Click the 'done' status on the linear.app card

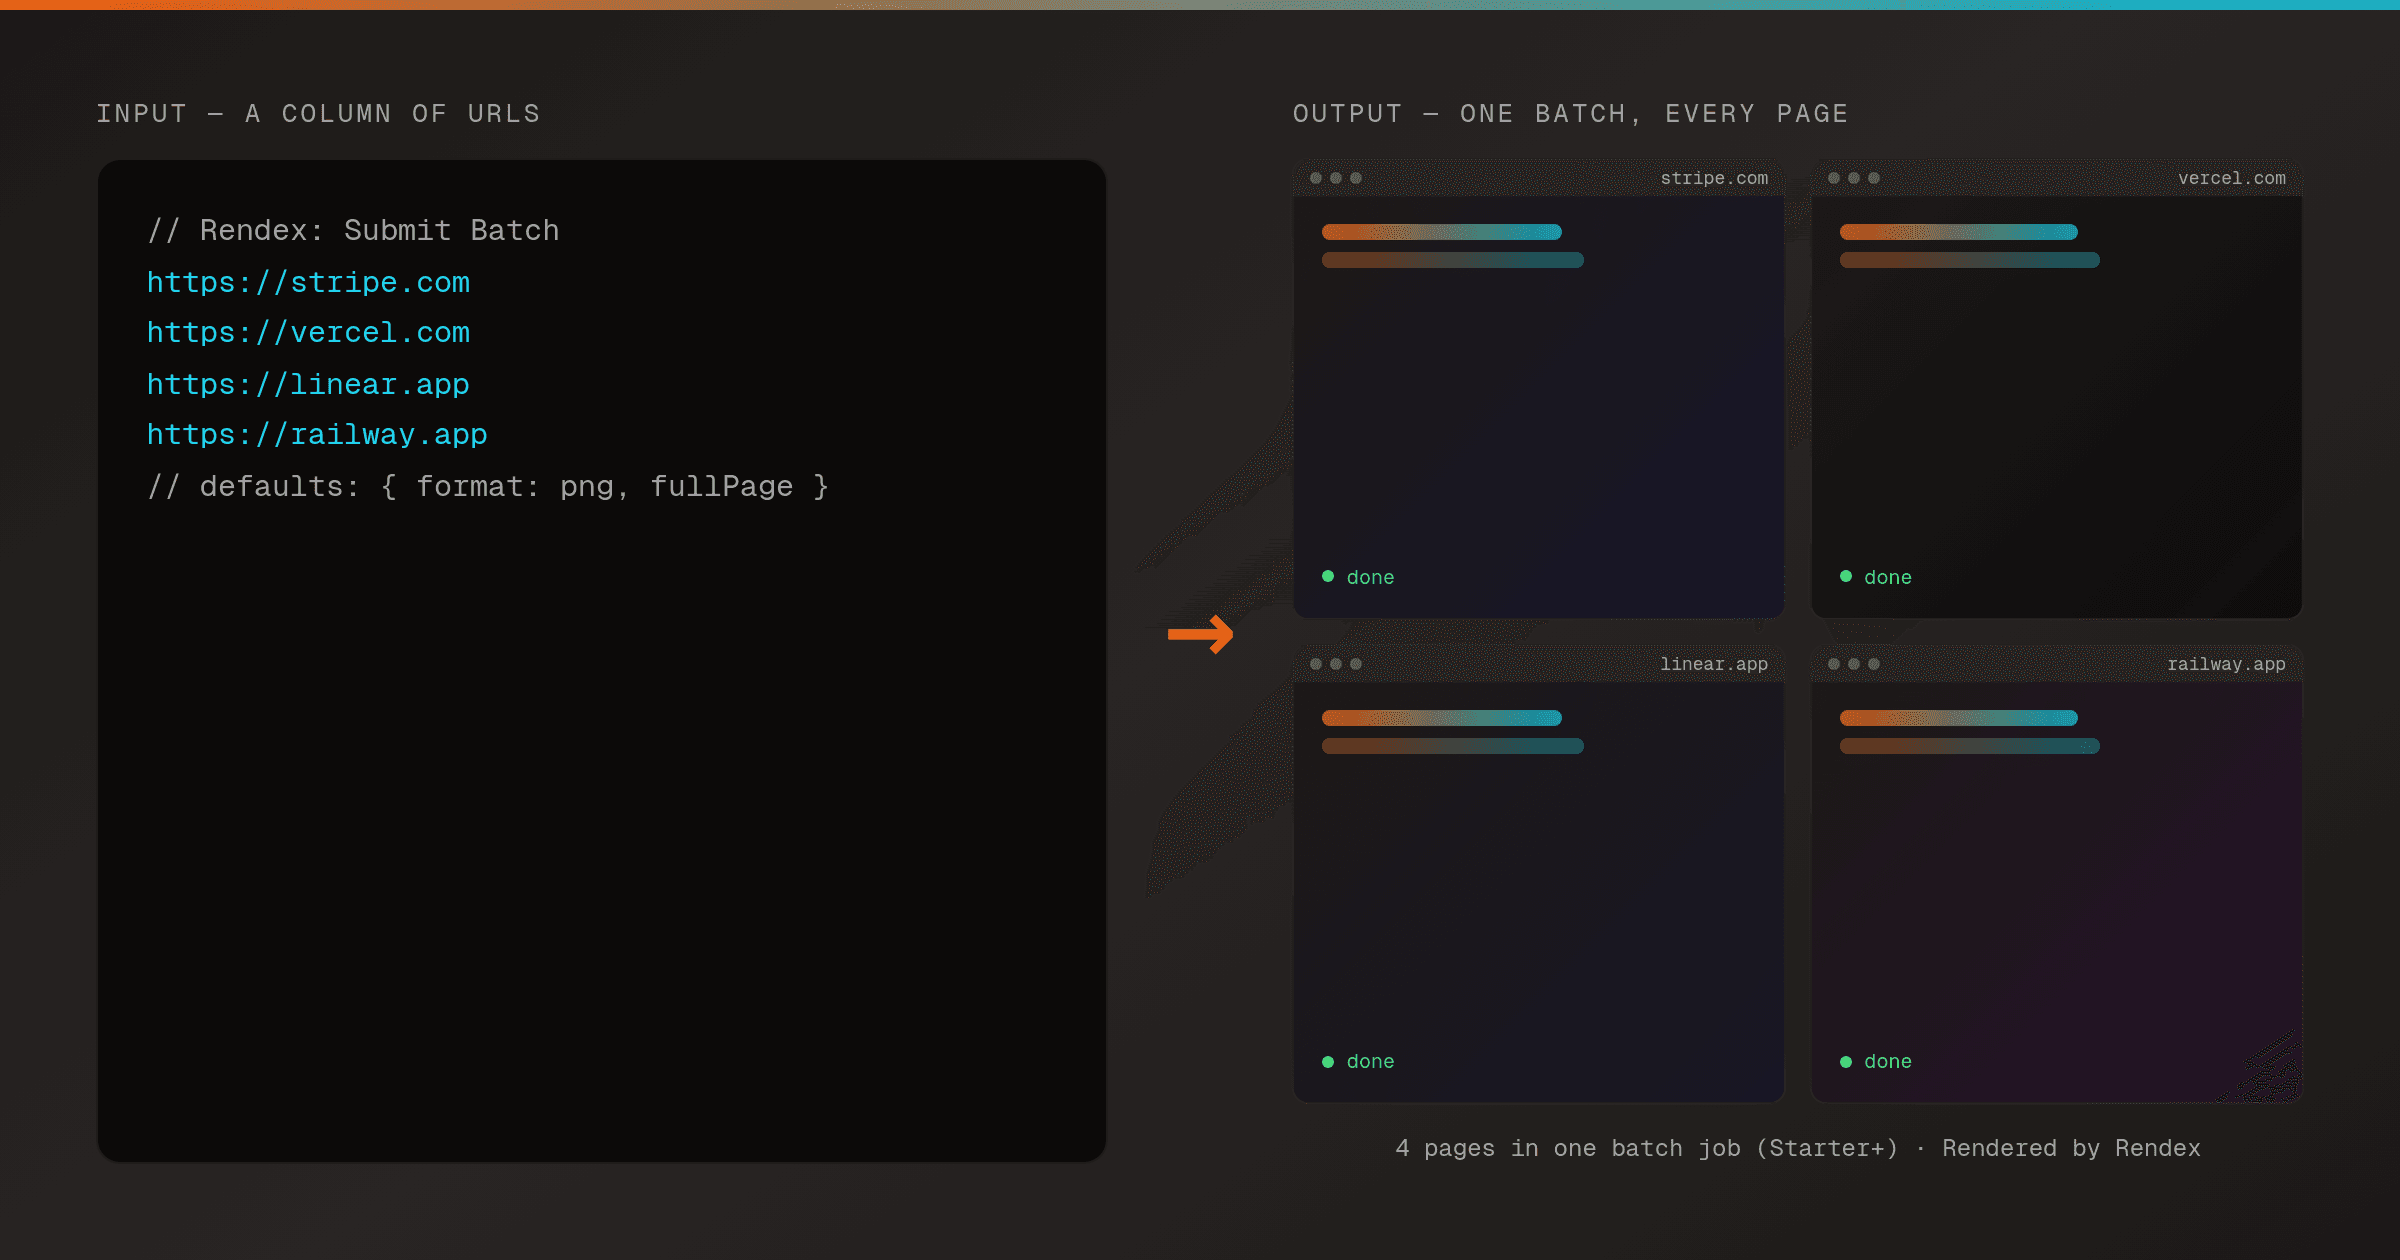tap(1358, 1061)
